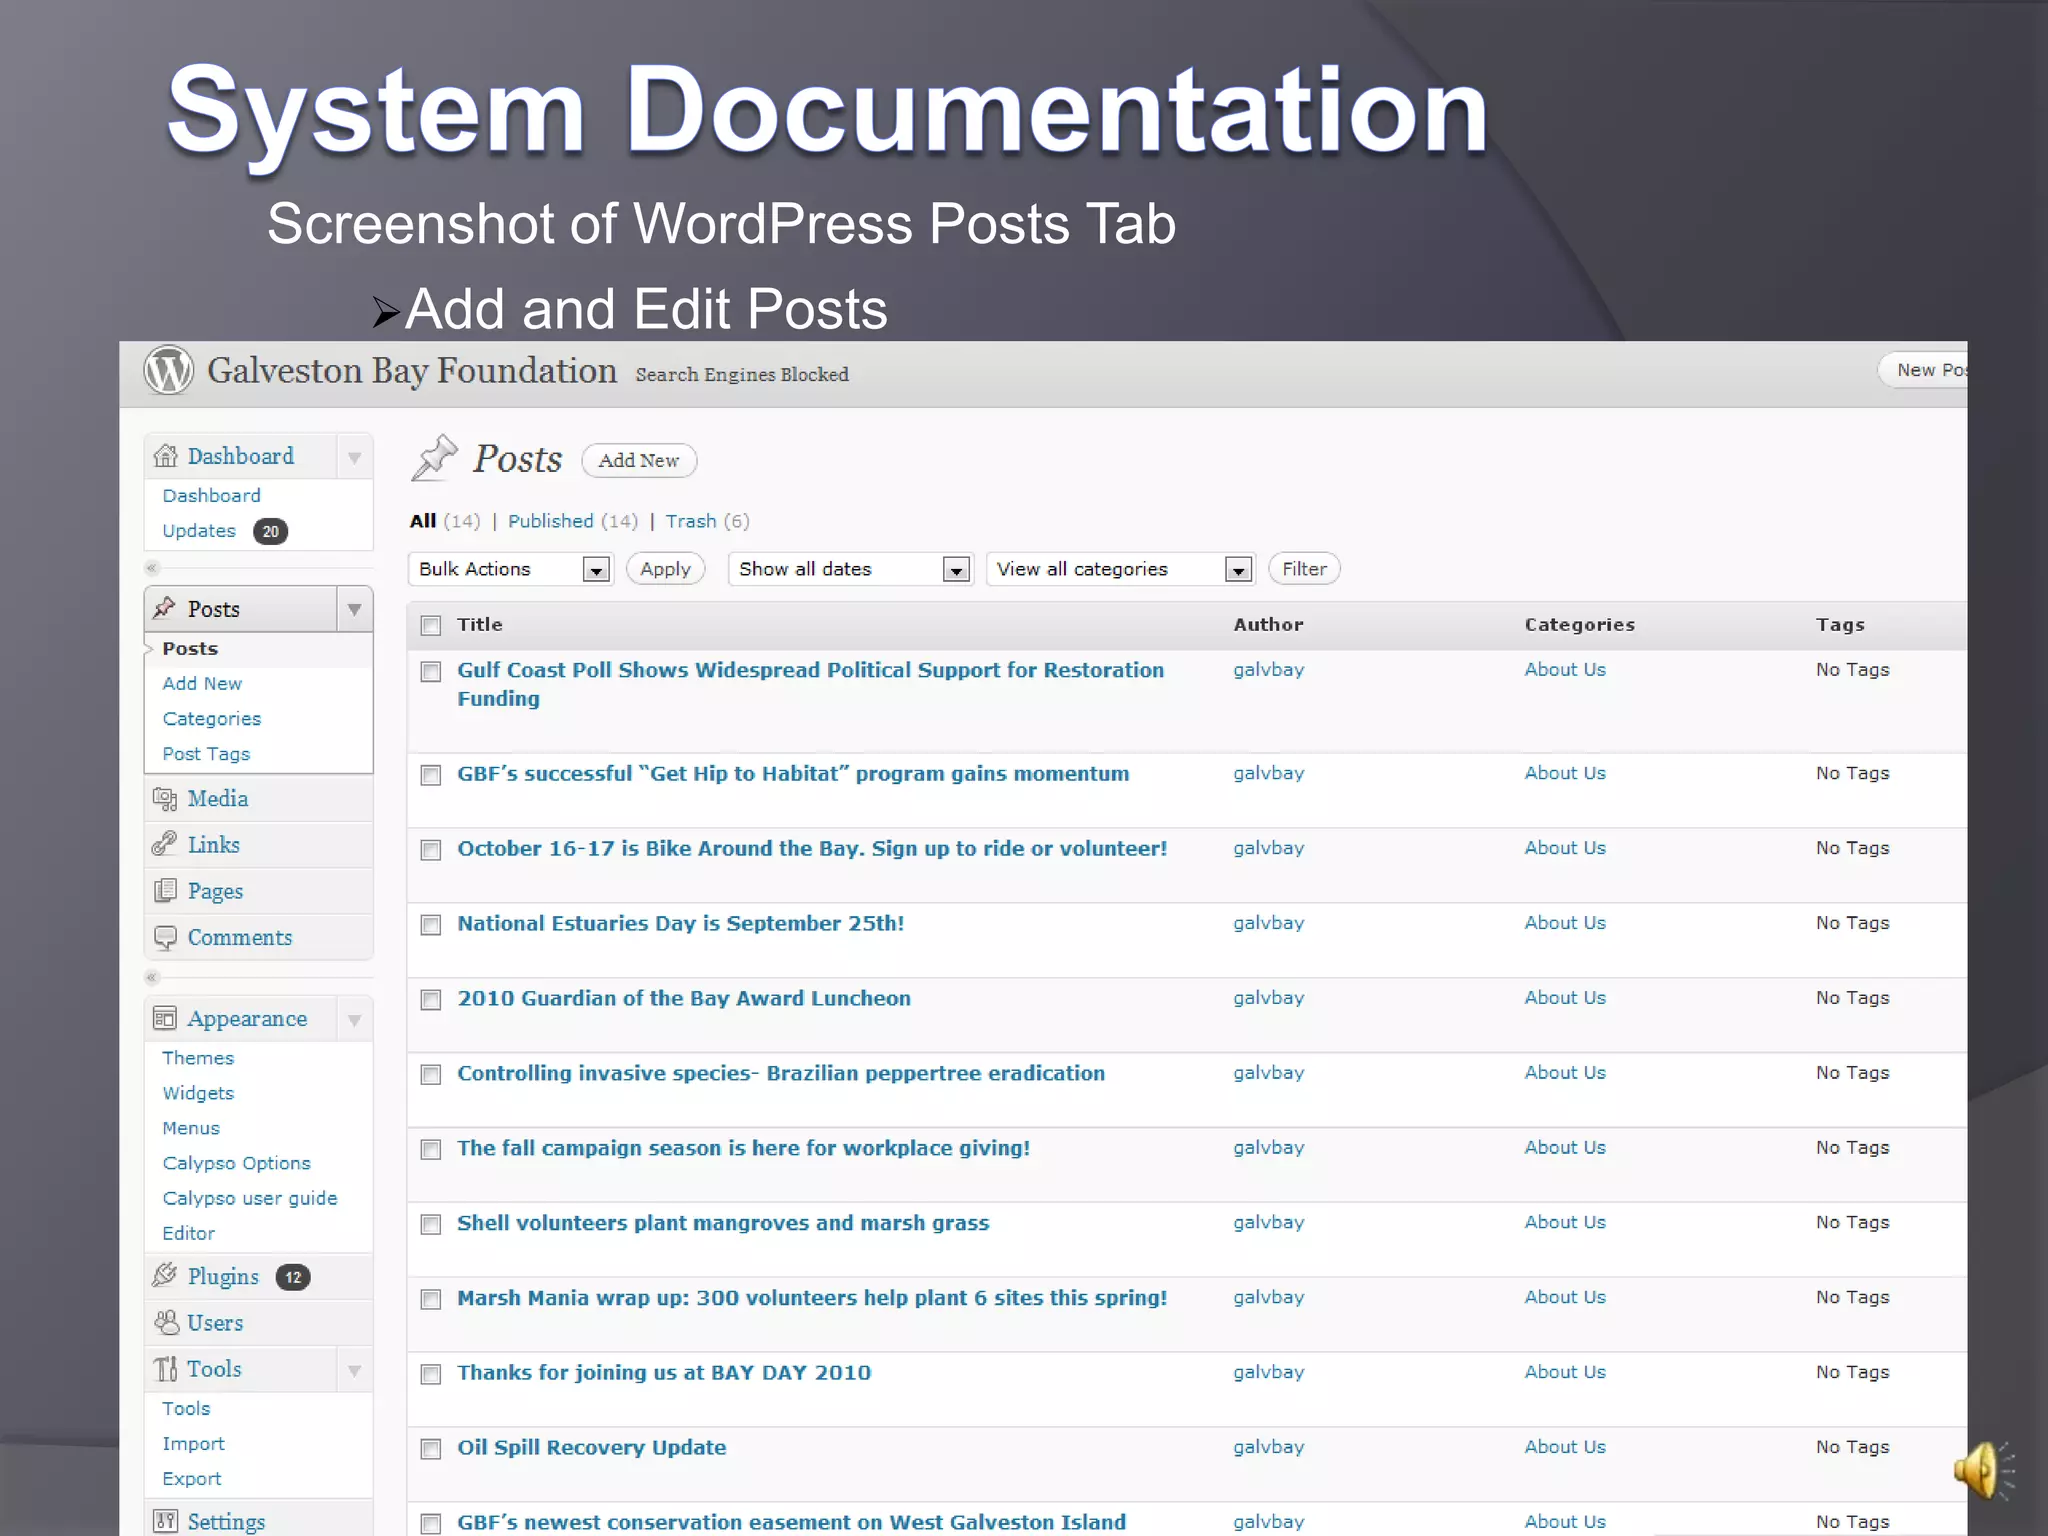The image size is (2048, 1536).
Task: Click the speaker audio icon on slide
Action: [1984, 1470]
